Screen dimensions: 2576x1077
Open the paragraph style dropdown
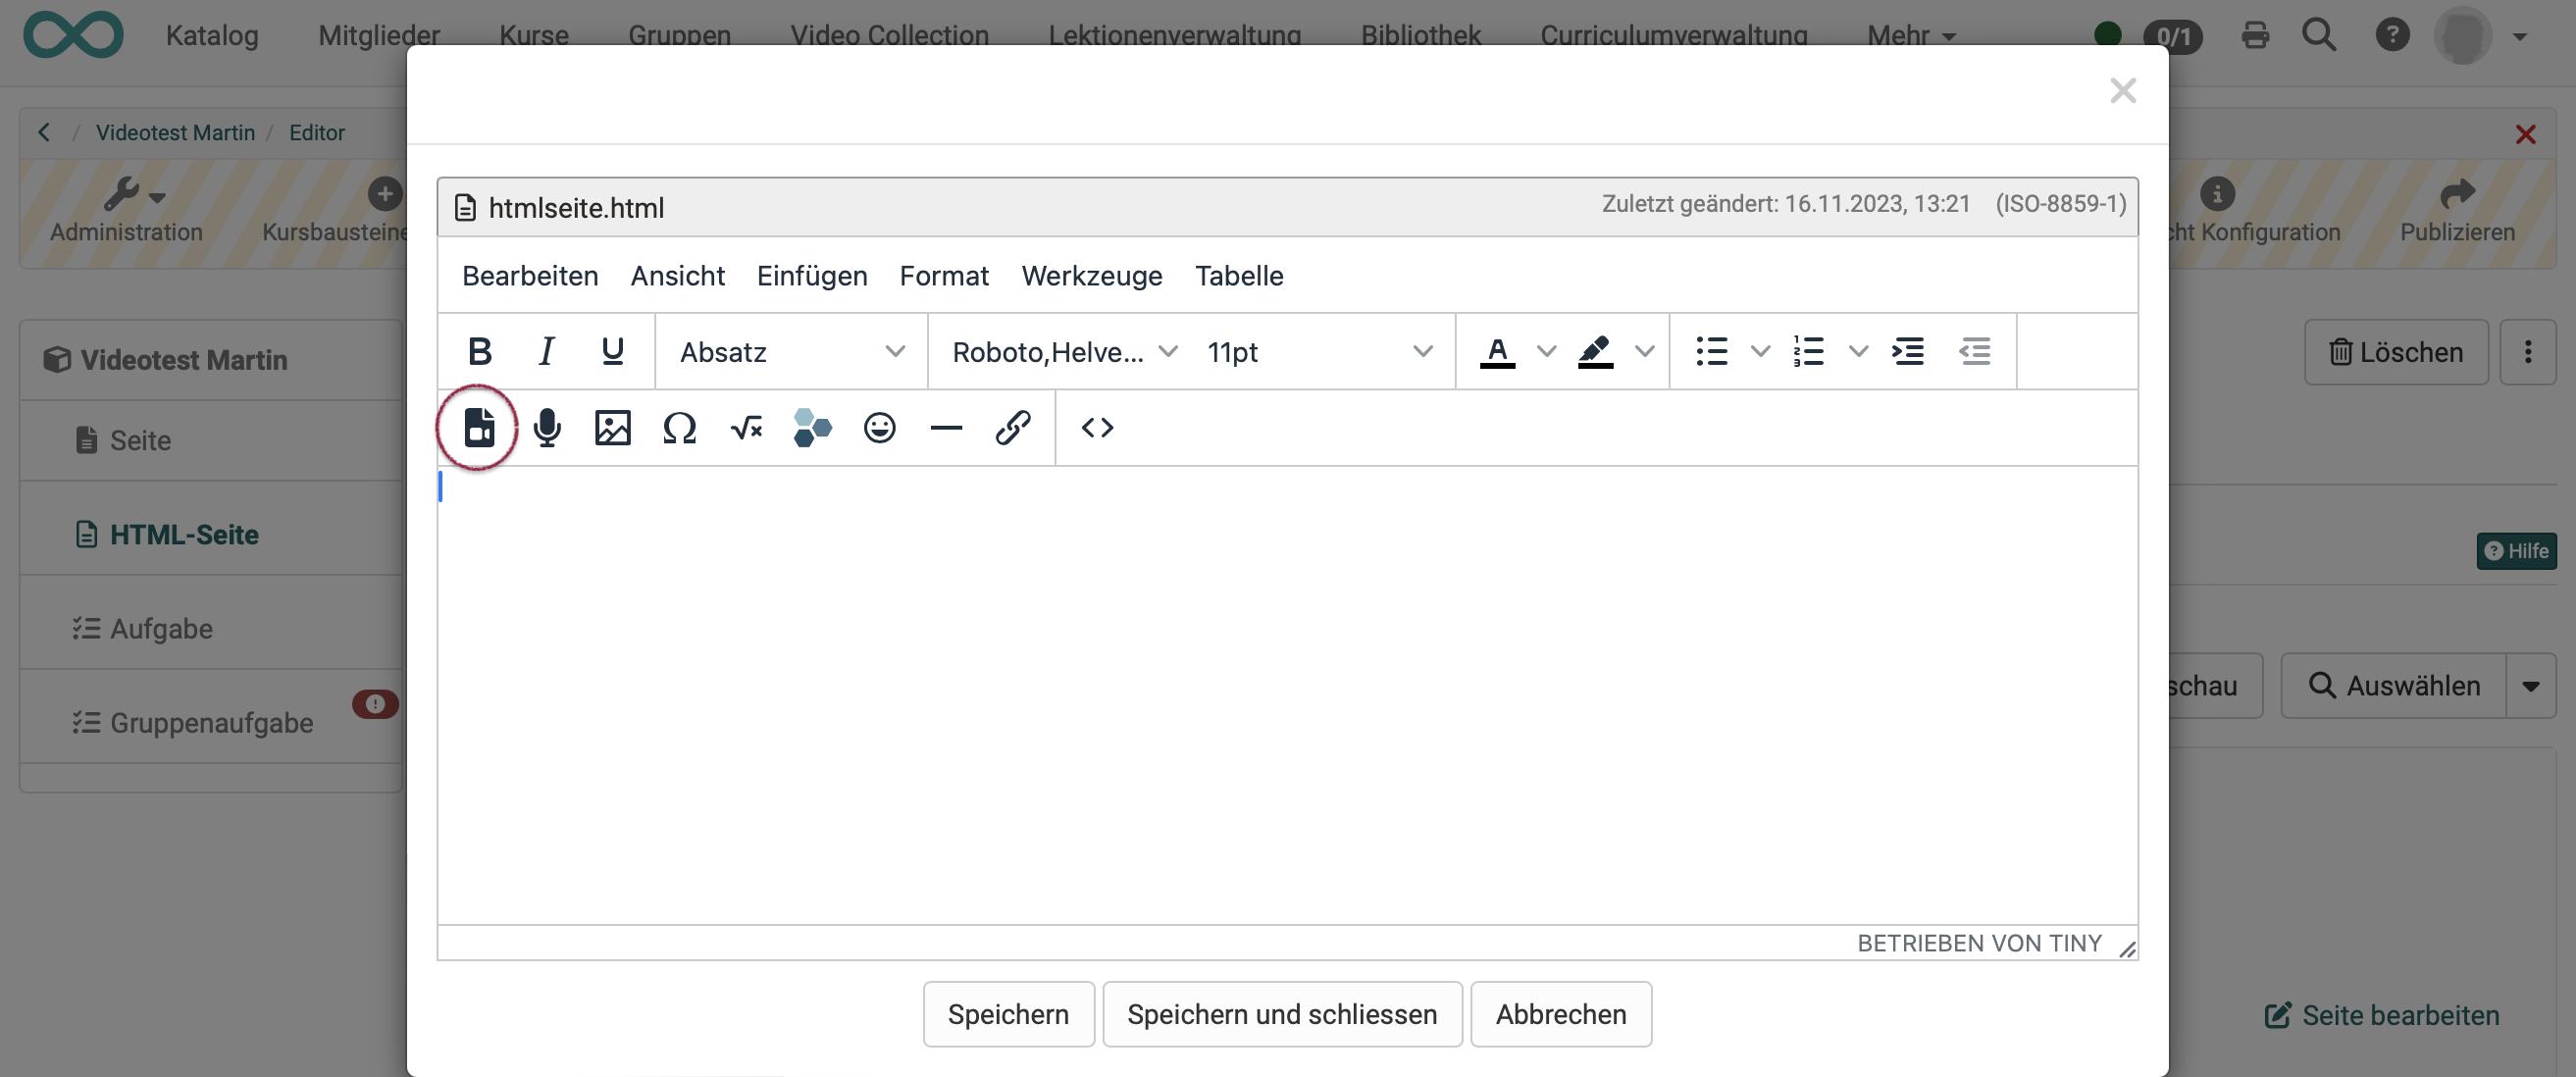coord(790,351)
